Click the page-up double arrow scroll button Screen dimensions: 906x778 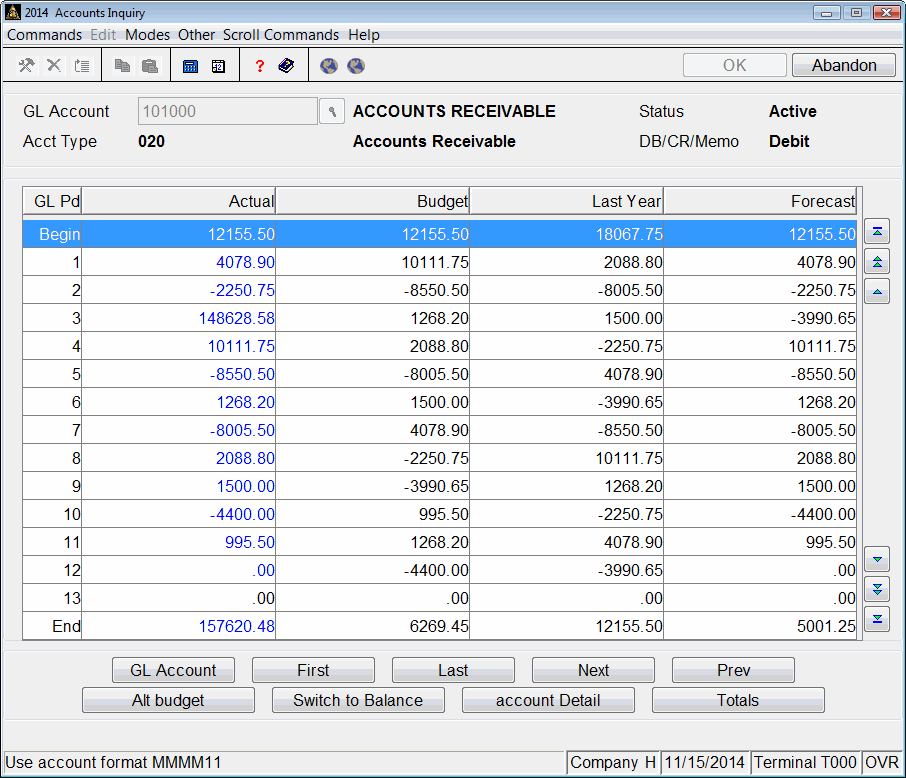[877, 262]
